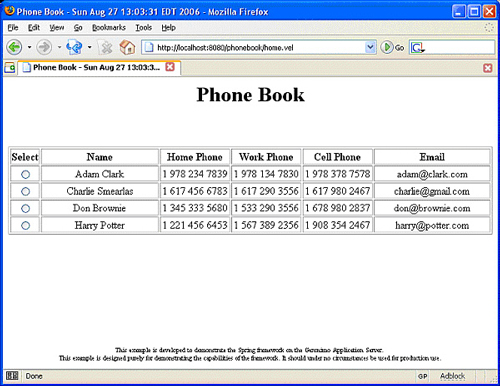Click cell phone 1 978 378 7578
Image resolution: width=500 pixels, height=386 pixels.
pos(338,174)
